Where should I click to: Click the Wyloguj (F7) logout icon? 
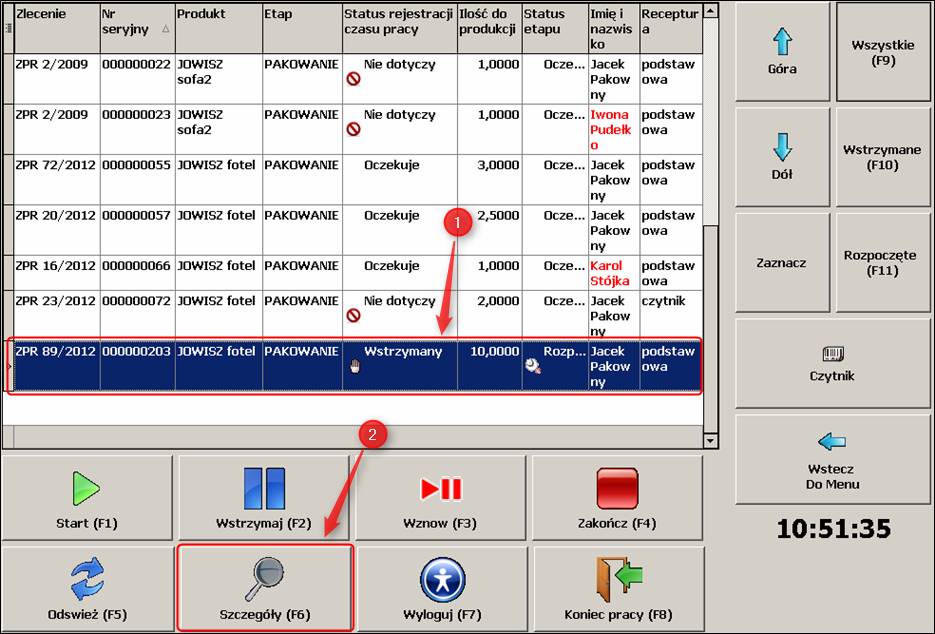[x=440, y=578]
